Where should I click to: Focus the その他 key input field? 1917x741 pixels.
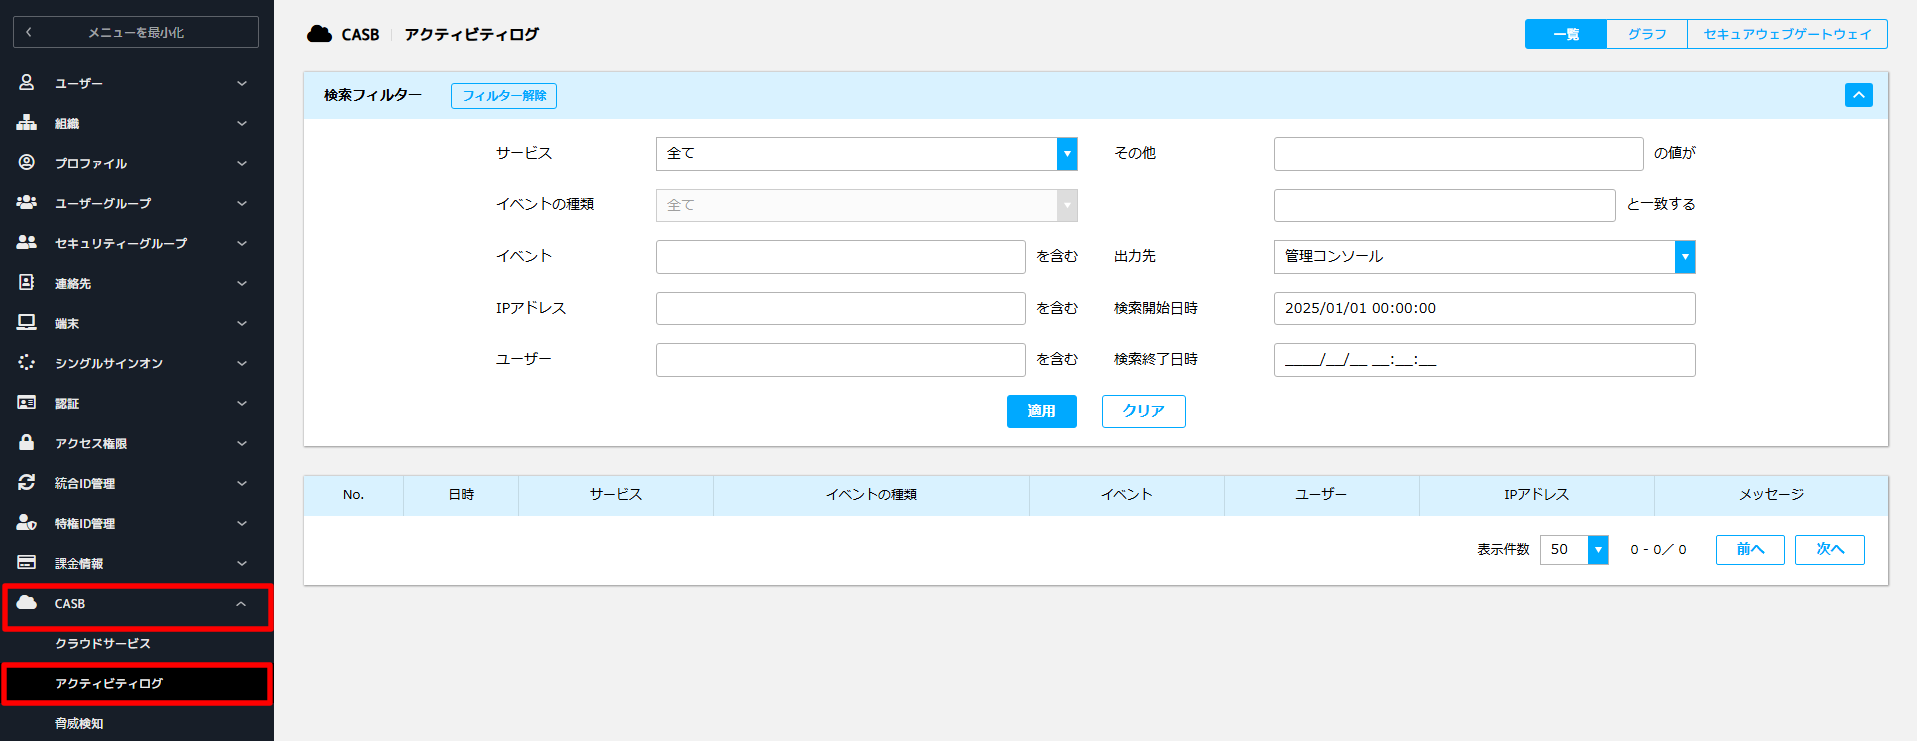tap(1459, 154)
